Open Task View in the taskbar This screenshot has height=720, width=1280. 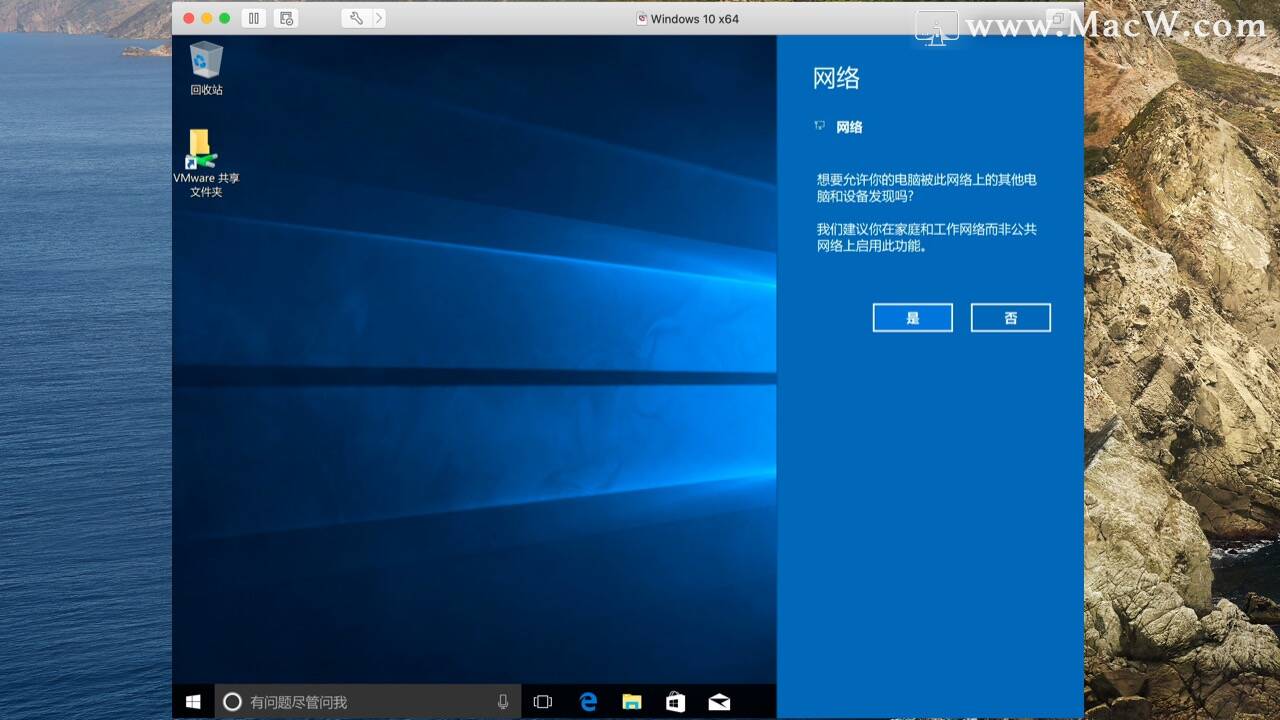(x=542, y=702)
